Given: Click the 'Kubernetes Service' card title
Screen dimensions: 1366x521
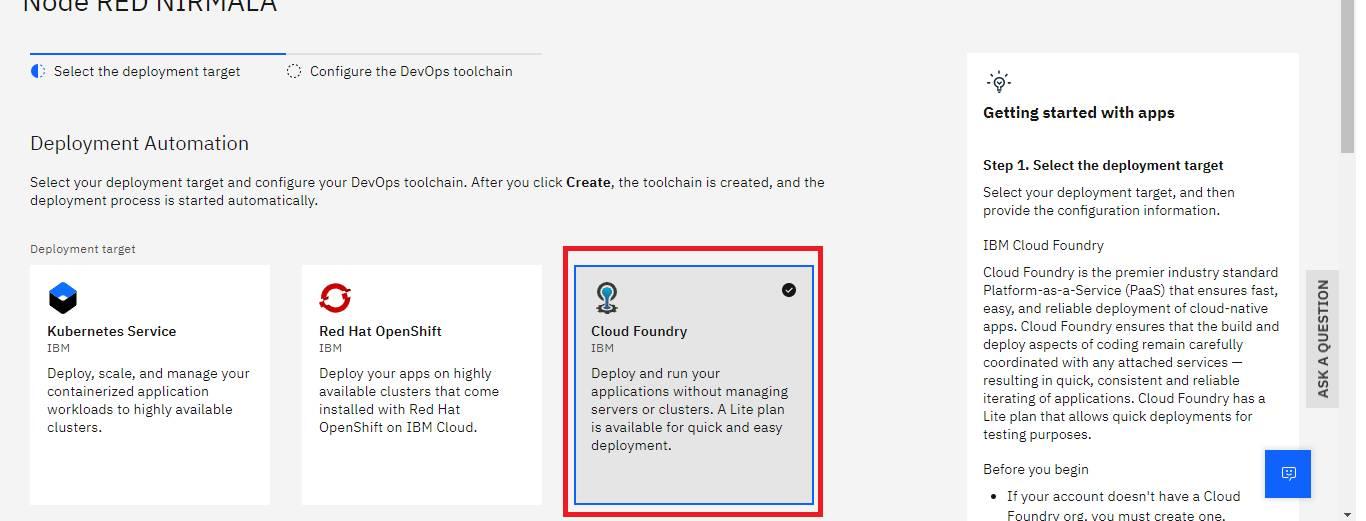Looking at the screenshot, I should click(x=111, y=331).
